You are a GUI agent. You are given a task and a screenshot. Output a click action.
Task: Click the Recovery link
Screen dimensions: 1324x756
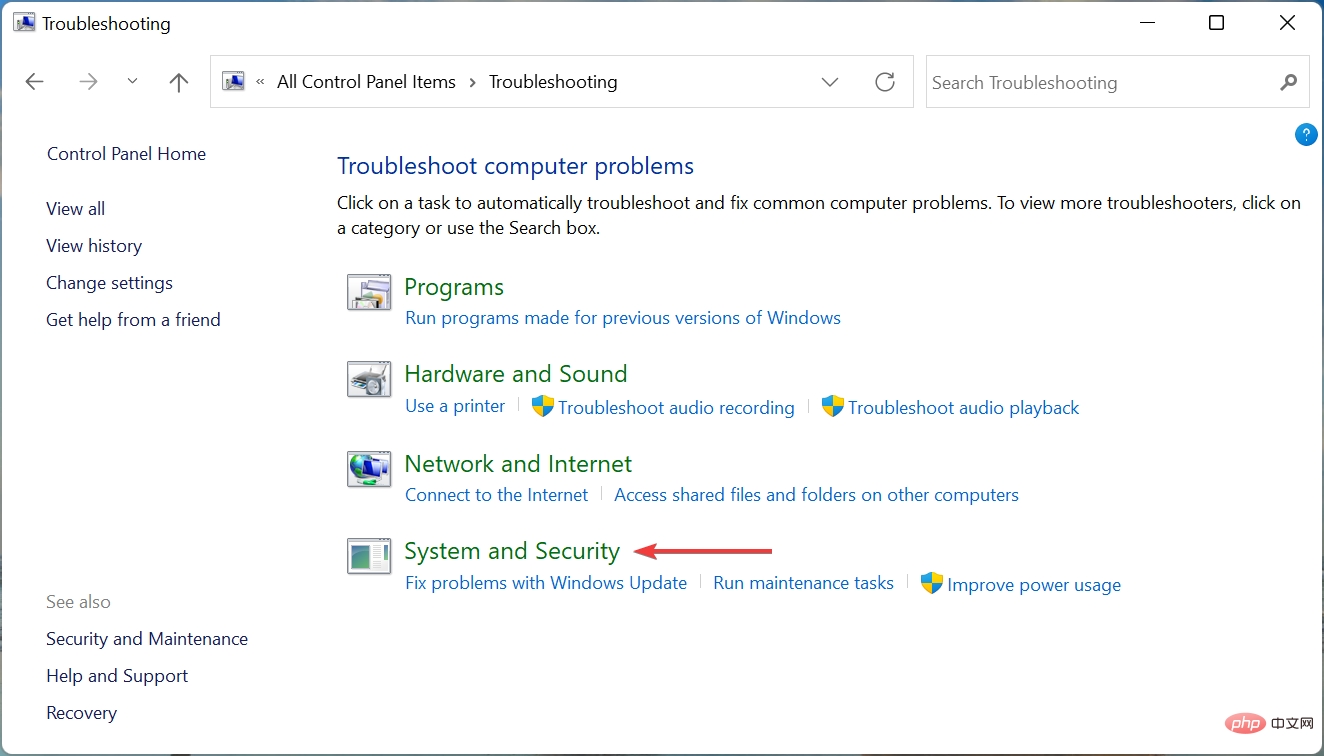click(81, 713)
